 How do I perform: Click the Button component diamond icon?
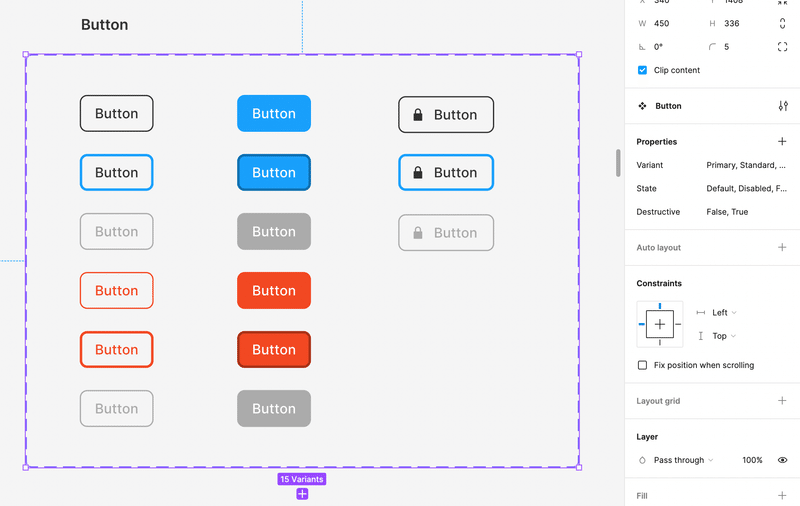point(642,106)
